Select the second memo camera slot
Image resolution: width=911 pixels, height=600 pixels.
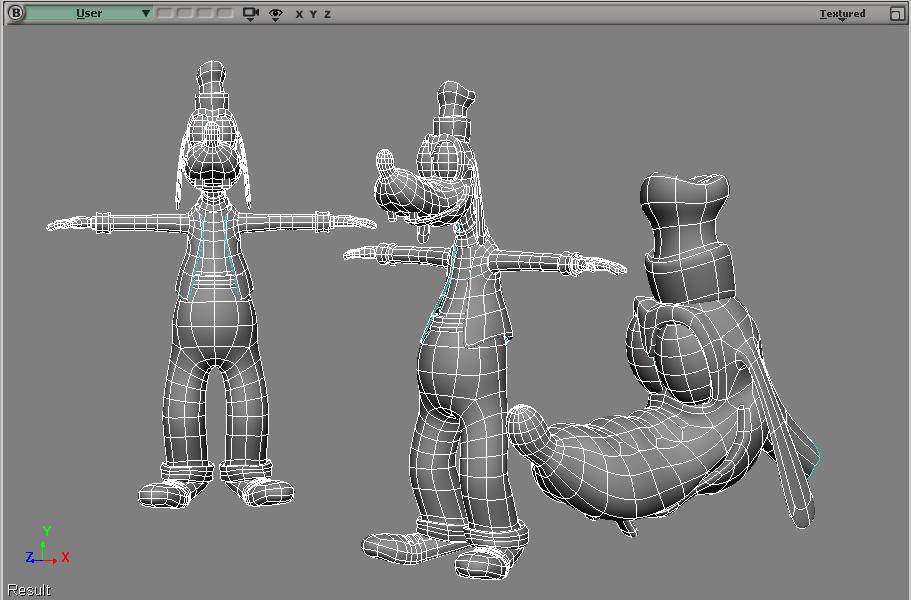point(185,13)
